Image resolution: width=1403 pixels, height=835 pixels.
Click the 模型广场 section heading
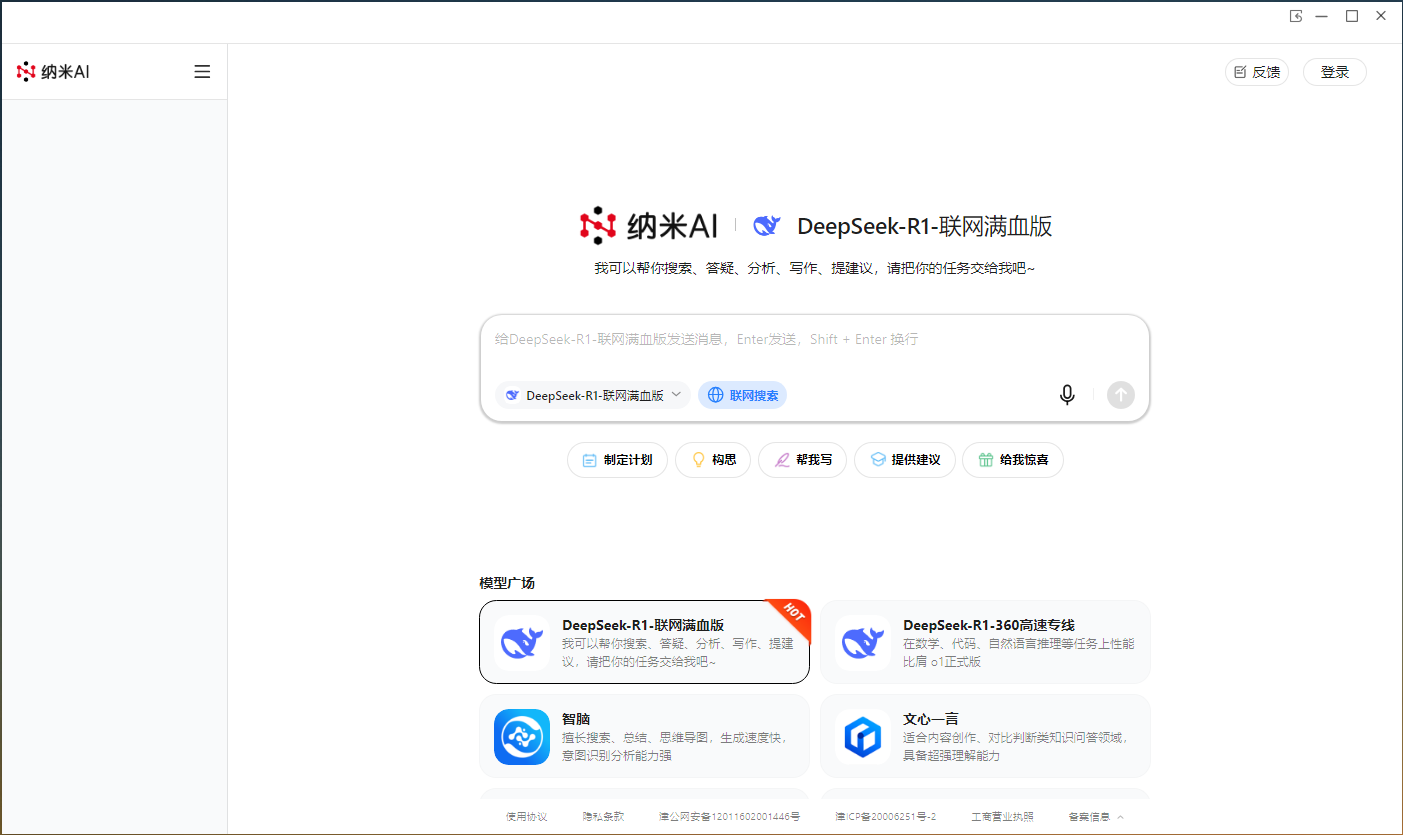pyautogui.click(x=507, y=583)
